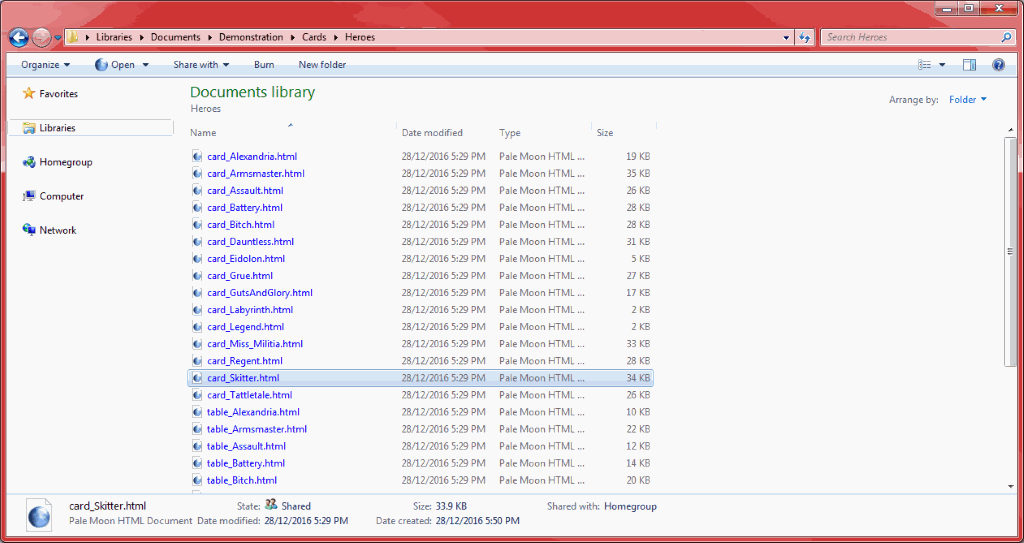Click the New folder button
Viewport: 1024px width, 543px height.
point(322,65)
